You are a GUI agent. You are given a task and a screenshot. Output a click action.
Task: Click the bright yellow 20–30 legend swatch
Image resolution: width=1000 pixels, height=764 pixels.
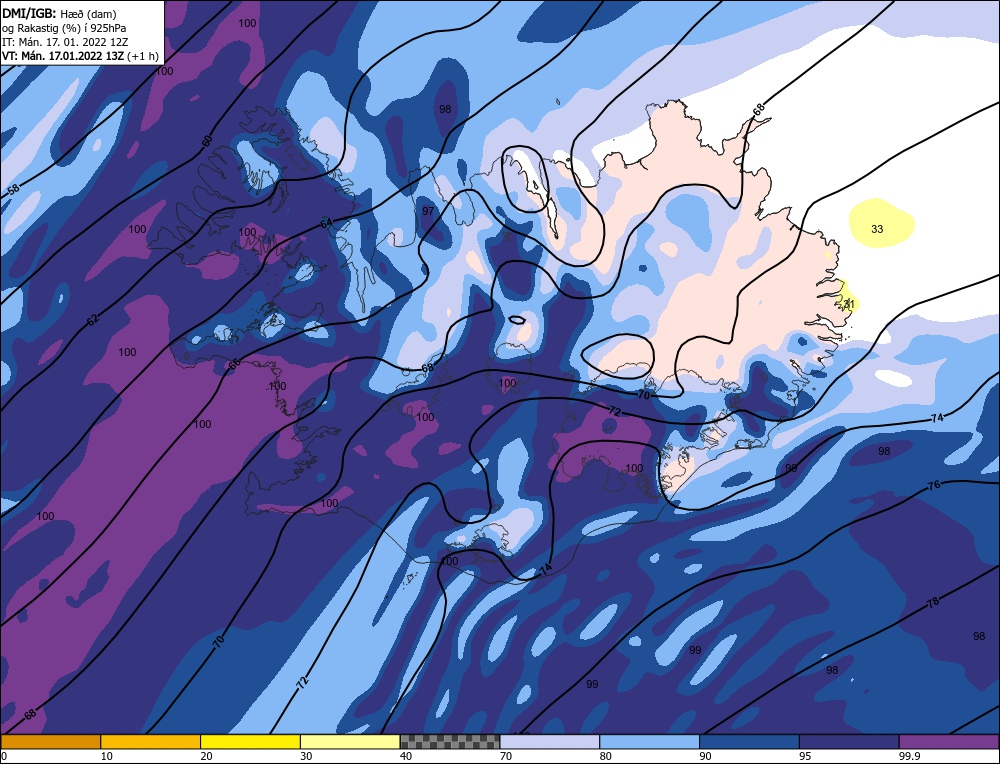click(x=250, y=741)
